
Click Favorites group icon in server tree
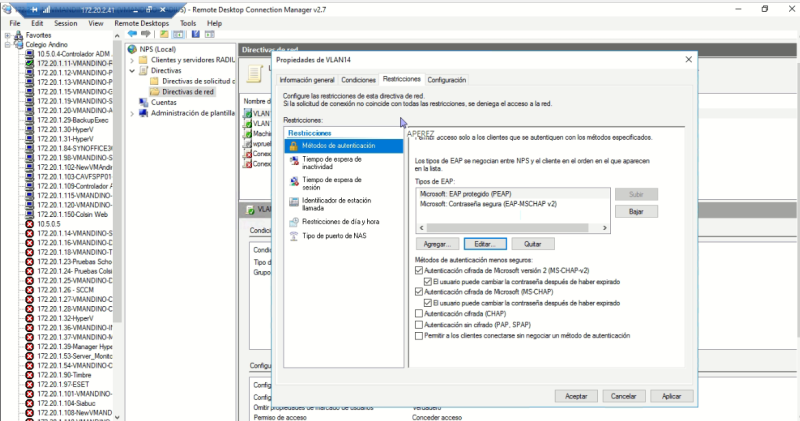point(18,35)
